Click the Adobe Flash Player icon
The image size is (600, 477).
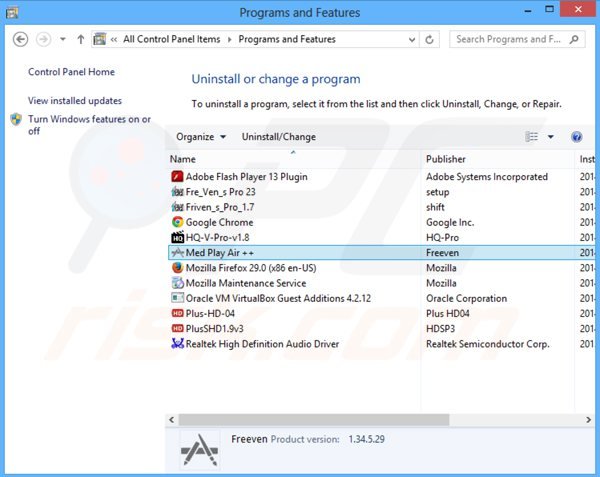coord(177,176)
